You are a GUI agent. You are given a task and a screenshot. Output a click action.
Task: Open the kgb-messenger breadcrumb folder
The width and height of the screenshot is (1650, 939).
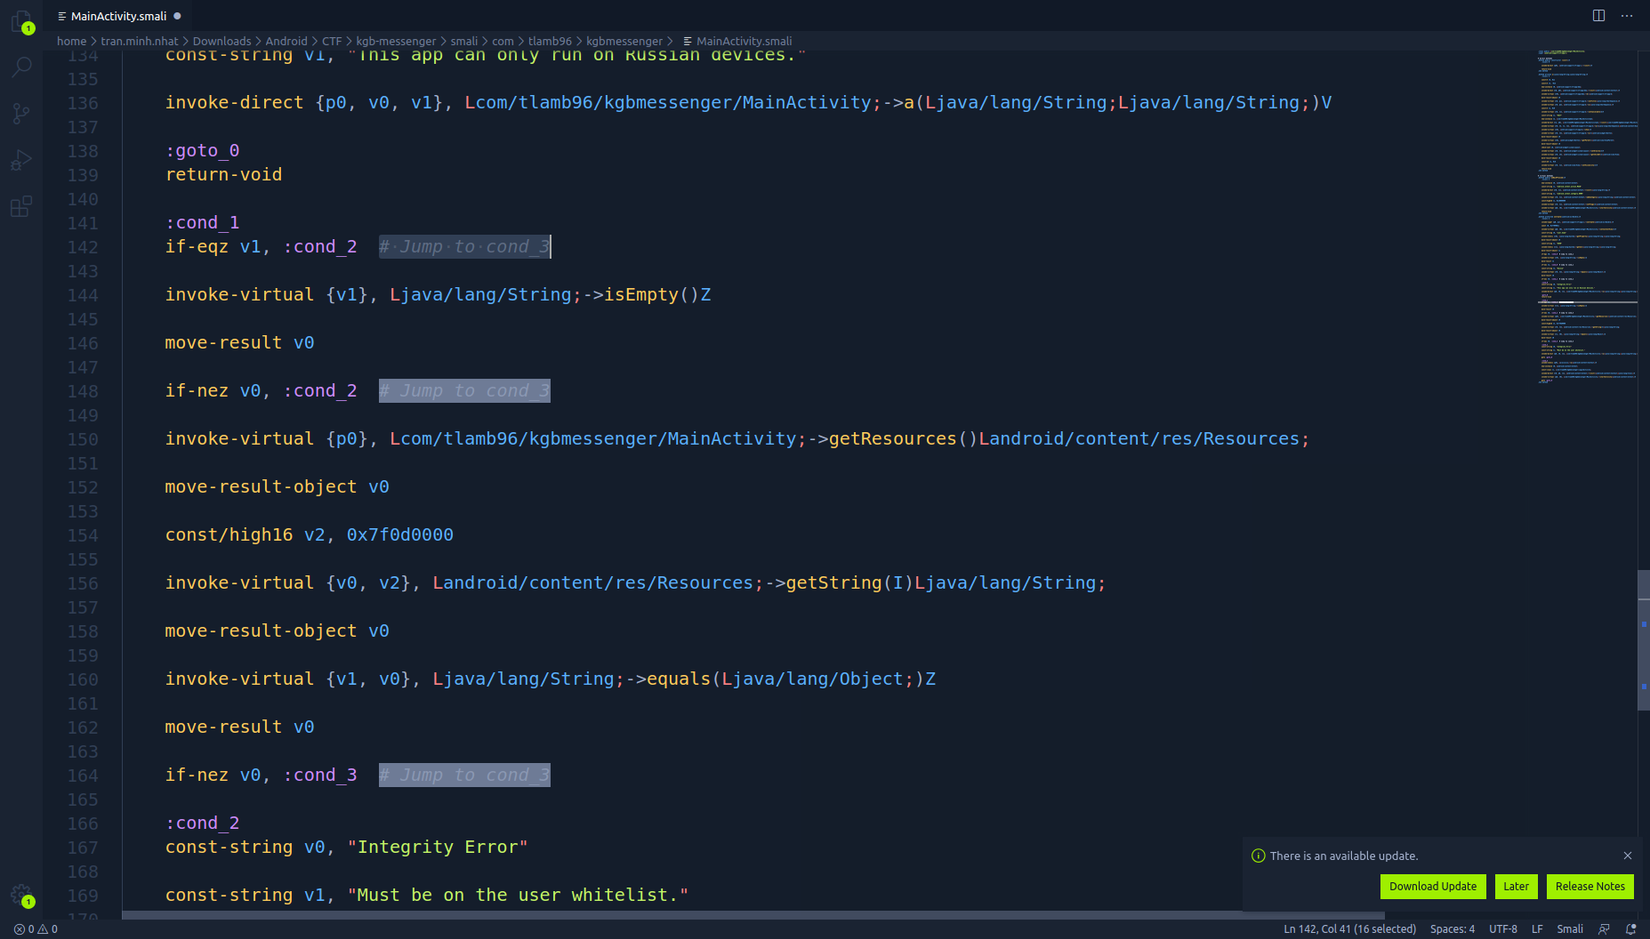click(396, 41)
